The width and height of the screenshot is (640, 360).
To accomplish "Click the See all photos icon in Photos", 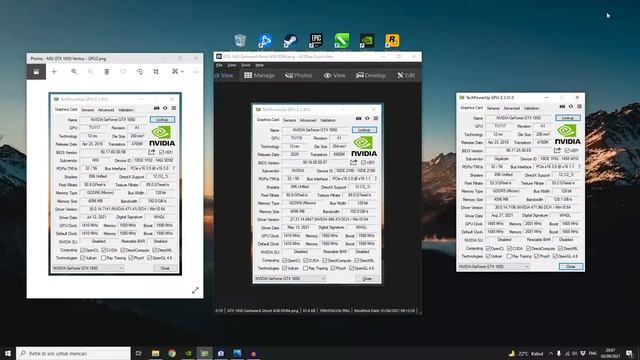I will [36, 72].
